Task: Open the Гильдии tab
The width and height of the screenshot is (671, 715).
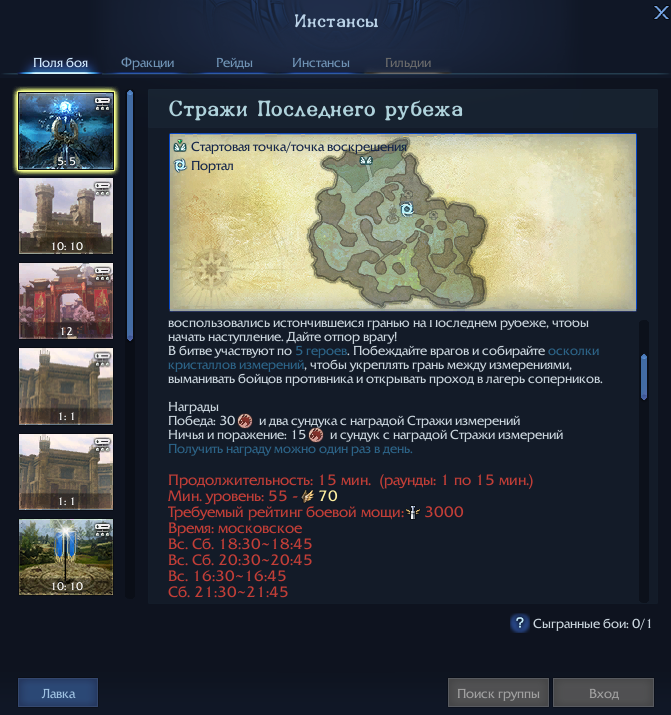Action: (x=408, y=63)
